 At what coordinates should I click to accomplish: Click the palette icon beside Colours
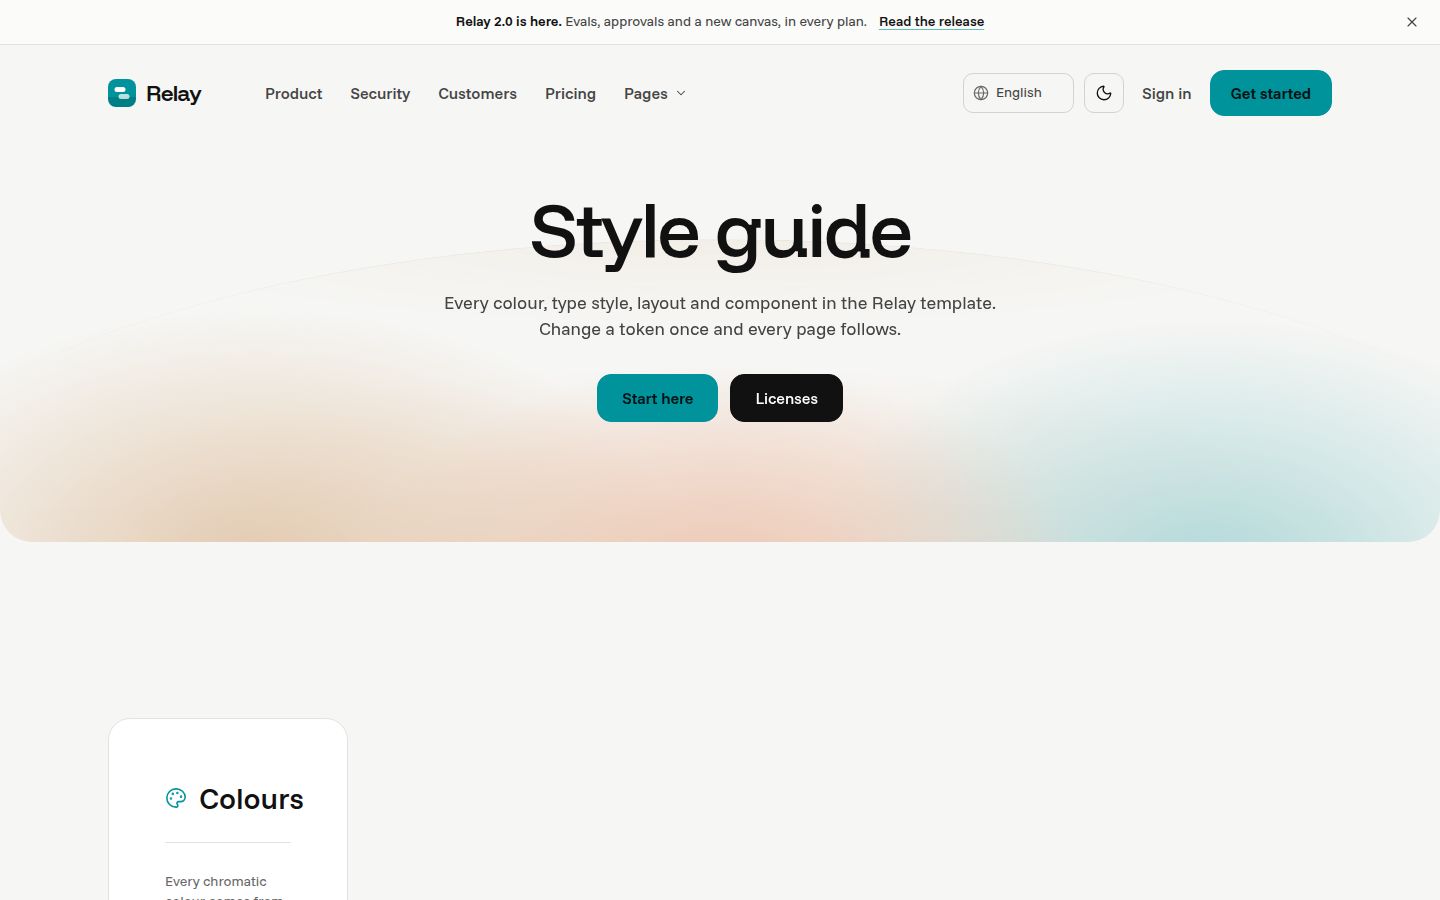[x=176, y=798]
